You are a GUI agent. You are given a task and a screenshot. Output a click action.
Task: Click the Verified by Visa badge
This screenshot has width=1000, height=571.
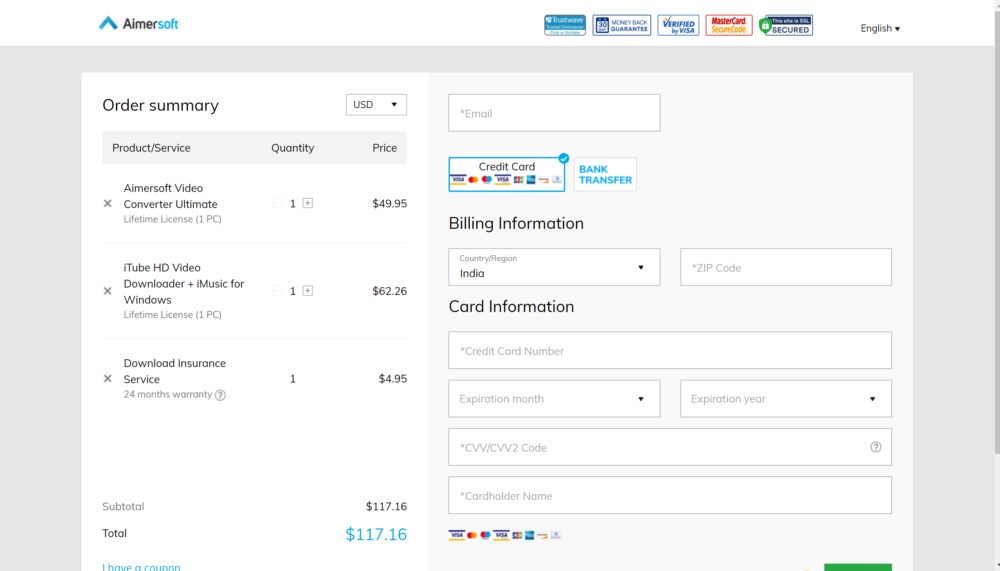(678, 25)
